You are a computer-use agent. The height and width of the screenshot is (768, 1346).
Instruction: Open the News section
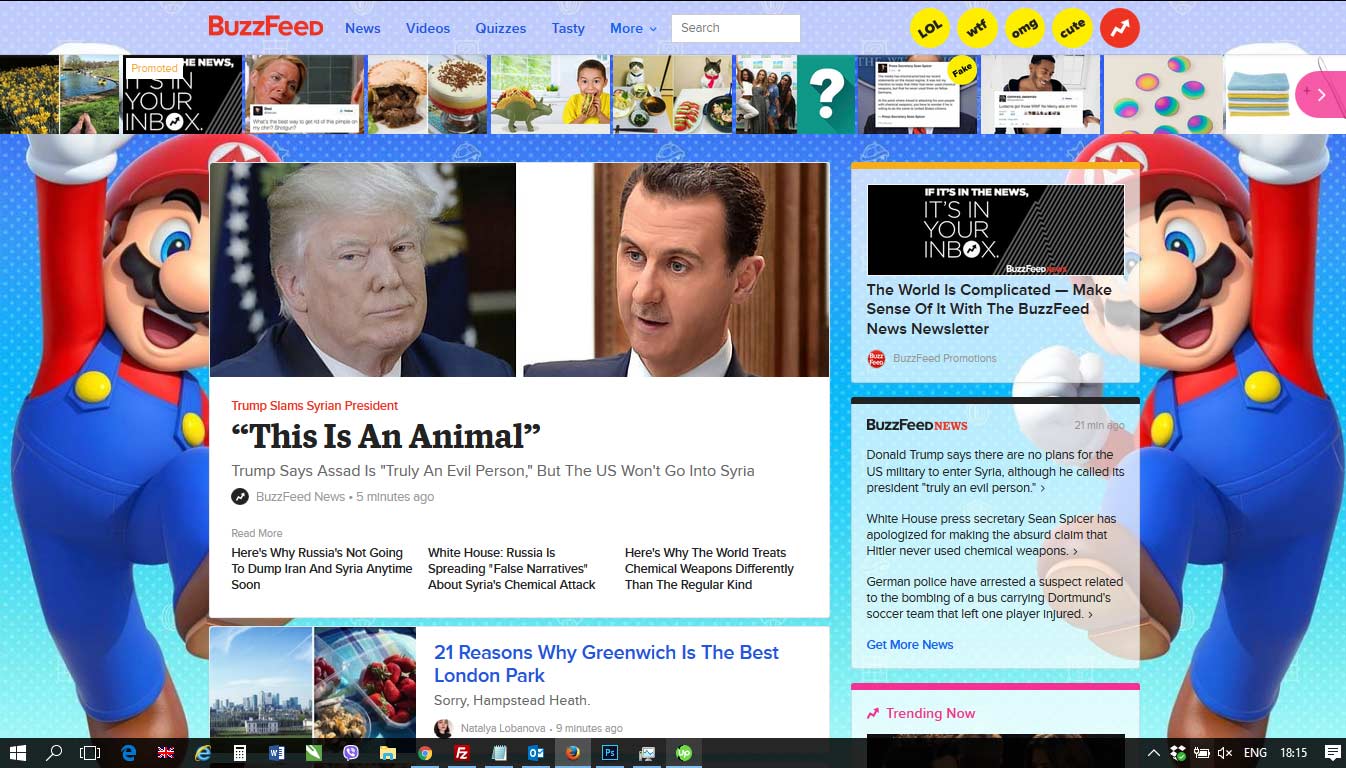coord(362,28)
